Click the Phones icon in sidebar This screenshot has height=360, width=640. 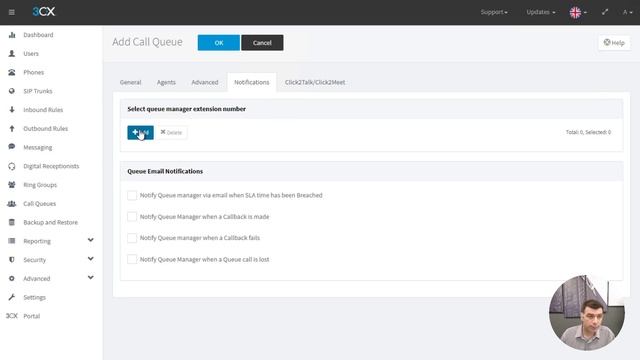click(x=12, y=72)
